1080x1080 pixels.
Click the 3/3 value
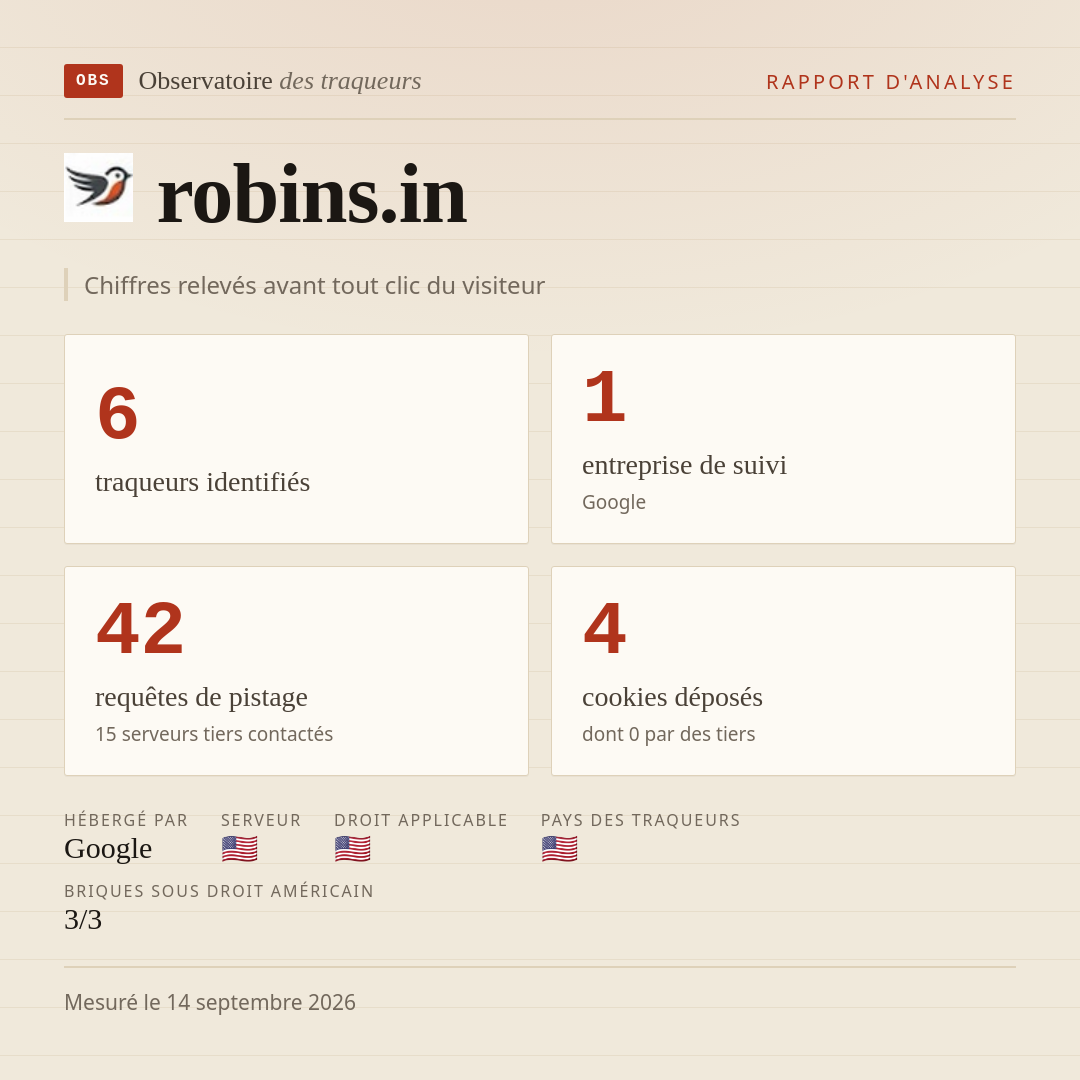point(83,920)
